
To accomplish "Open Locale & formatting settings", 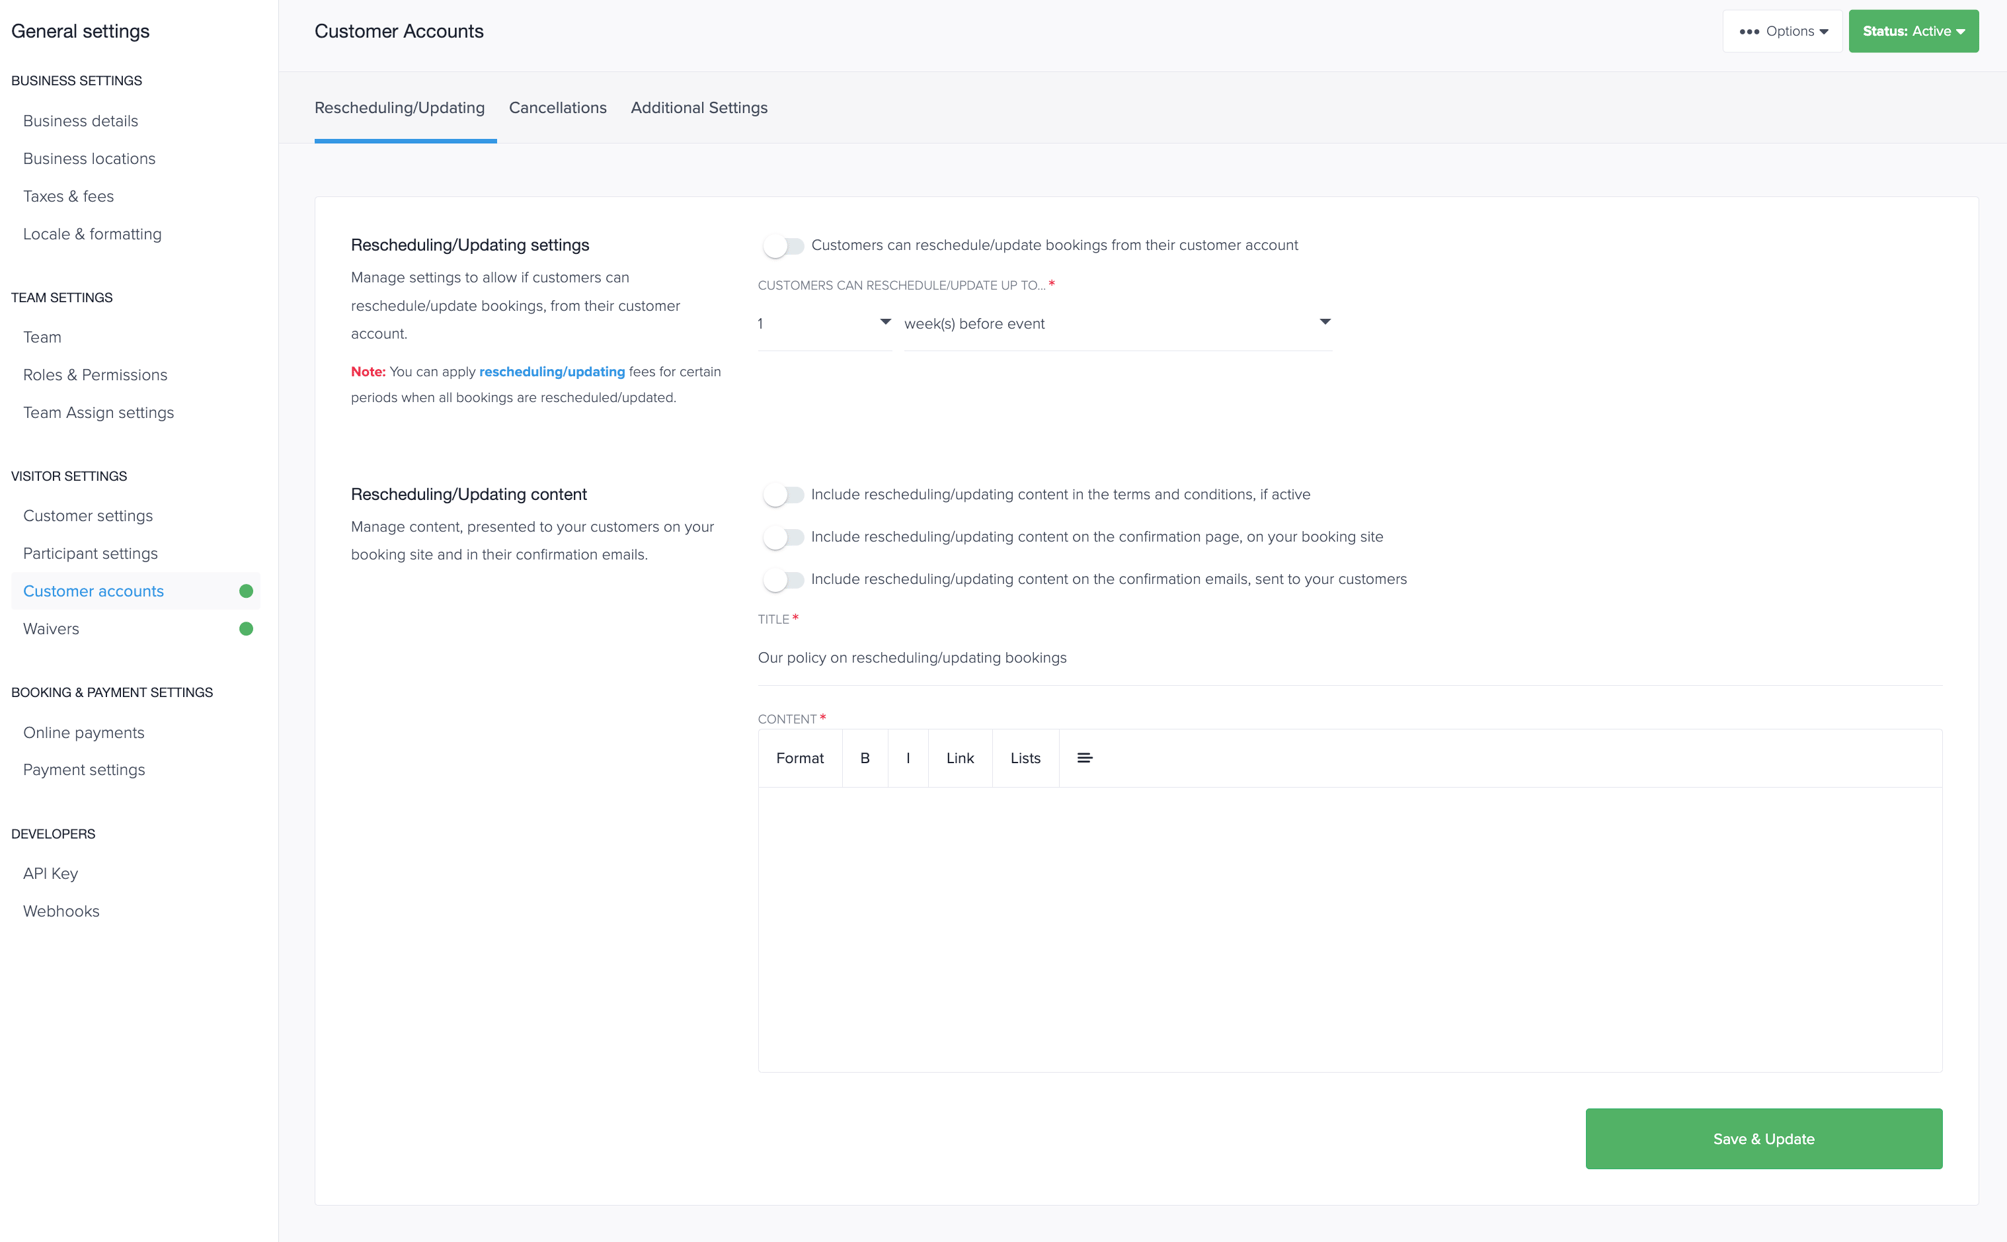I will tap(92, 234).
